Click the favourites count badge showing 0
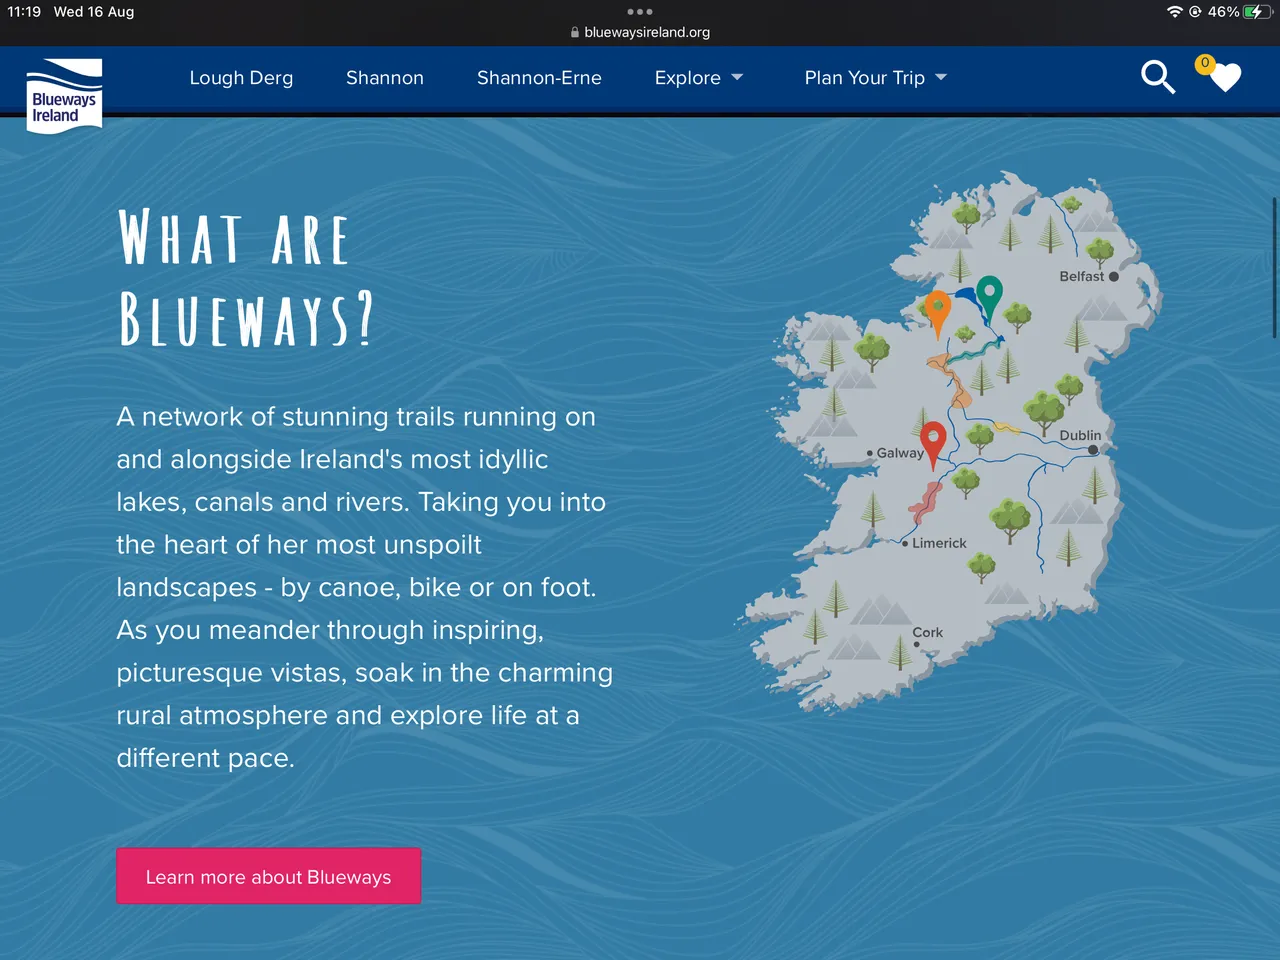 (x=1205, y=63)
